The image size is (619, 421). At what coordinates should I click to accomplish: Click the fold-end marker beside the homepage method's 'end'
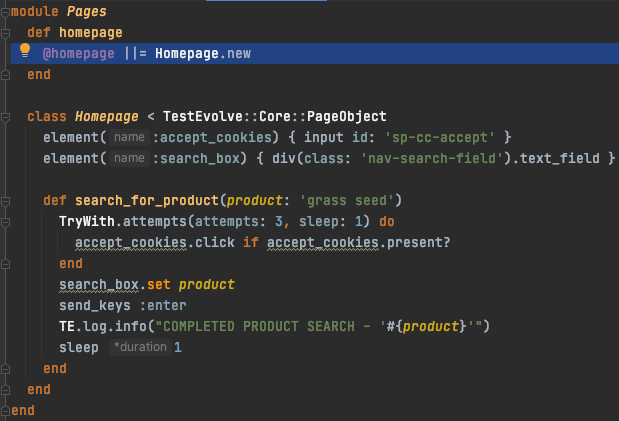[x=5, y=75]
